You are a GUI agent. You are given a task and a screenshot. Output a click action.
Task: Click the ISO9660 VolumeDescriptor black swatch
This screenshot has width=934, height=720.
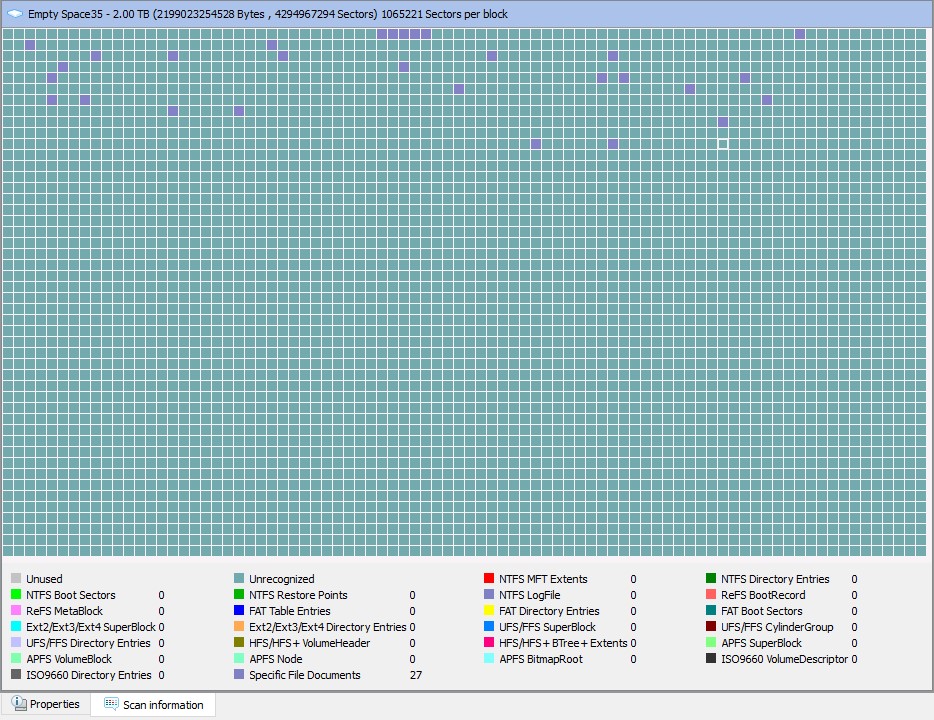pos(711,659)
